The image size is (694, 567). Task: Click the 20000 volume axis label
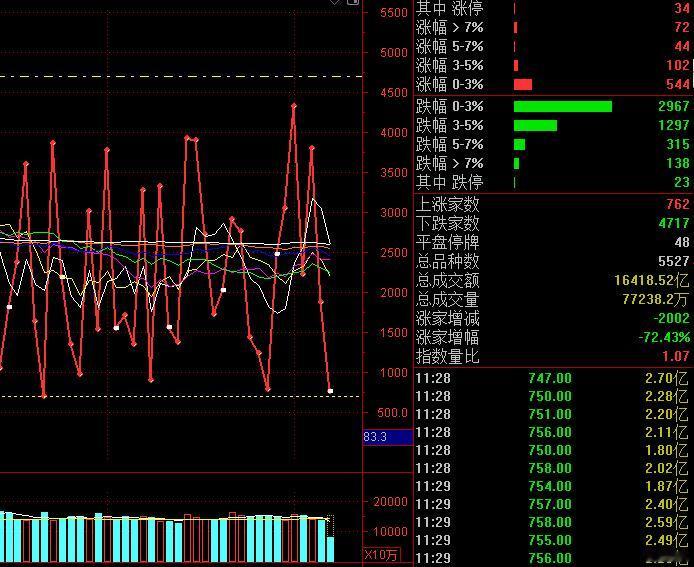click(x=389, y=501)
